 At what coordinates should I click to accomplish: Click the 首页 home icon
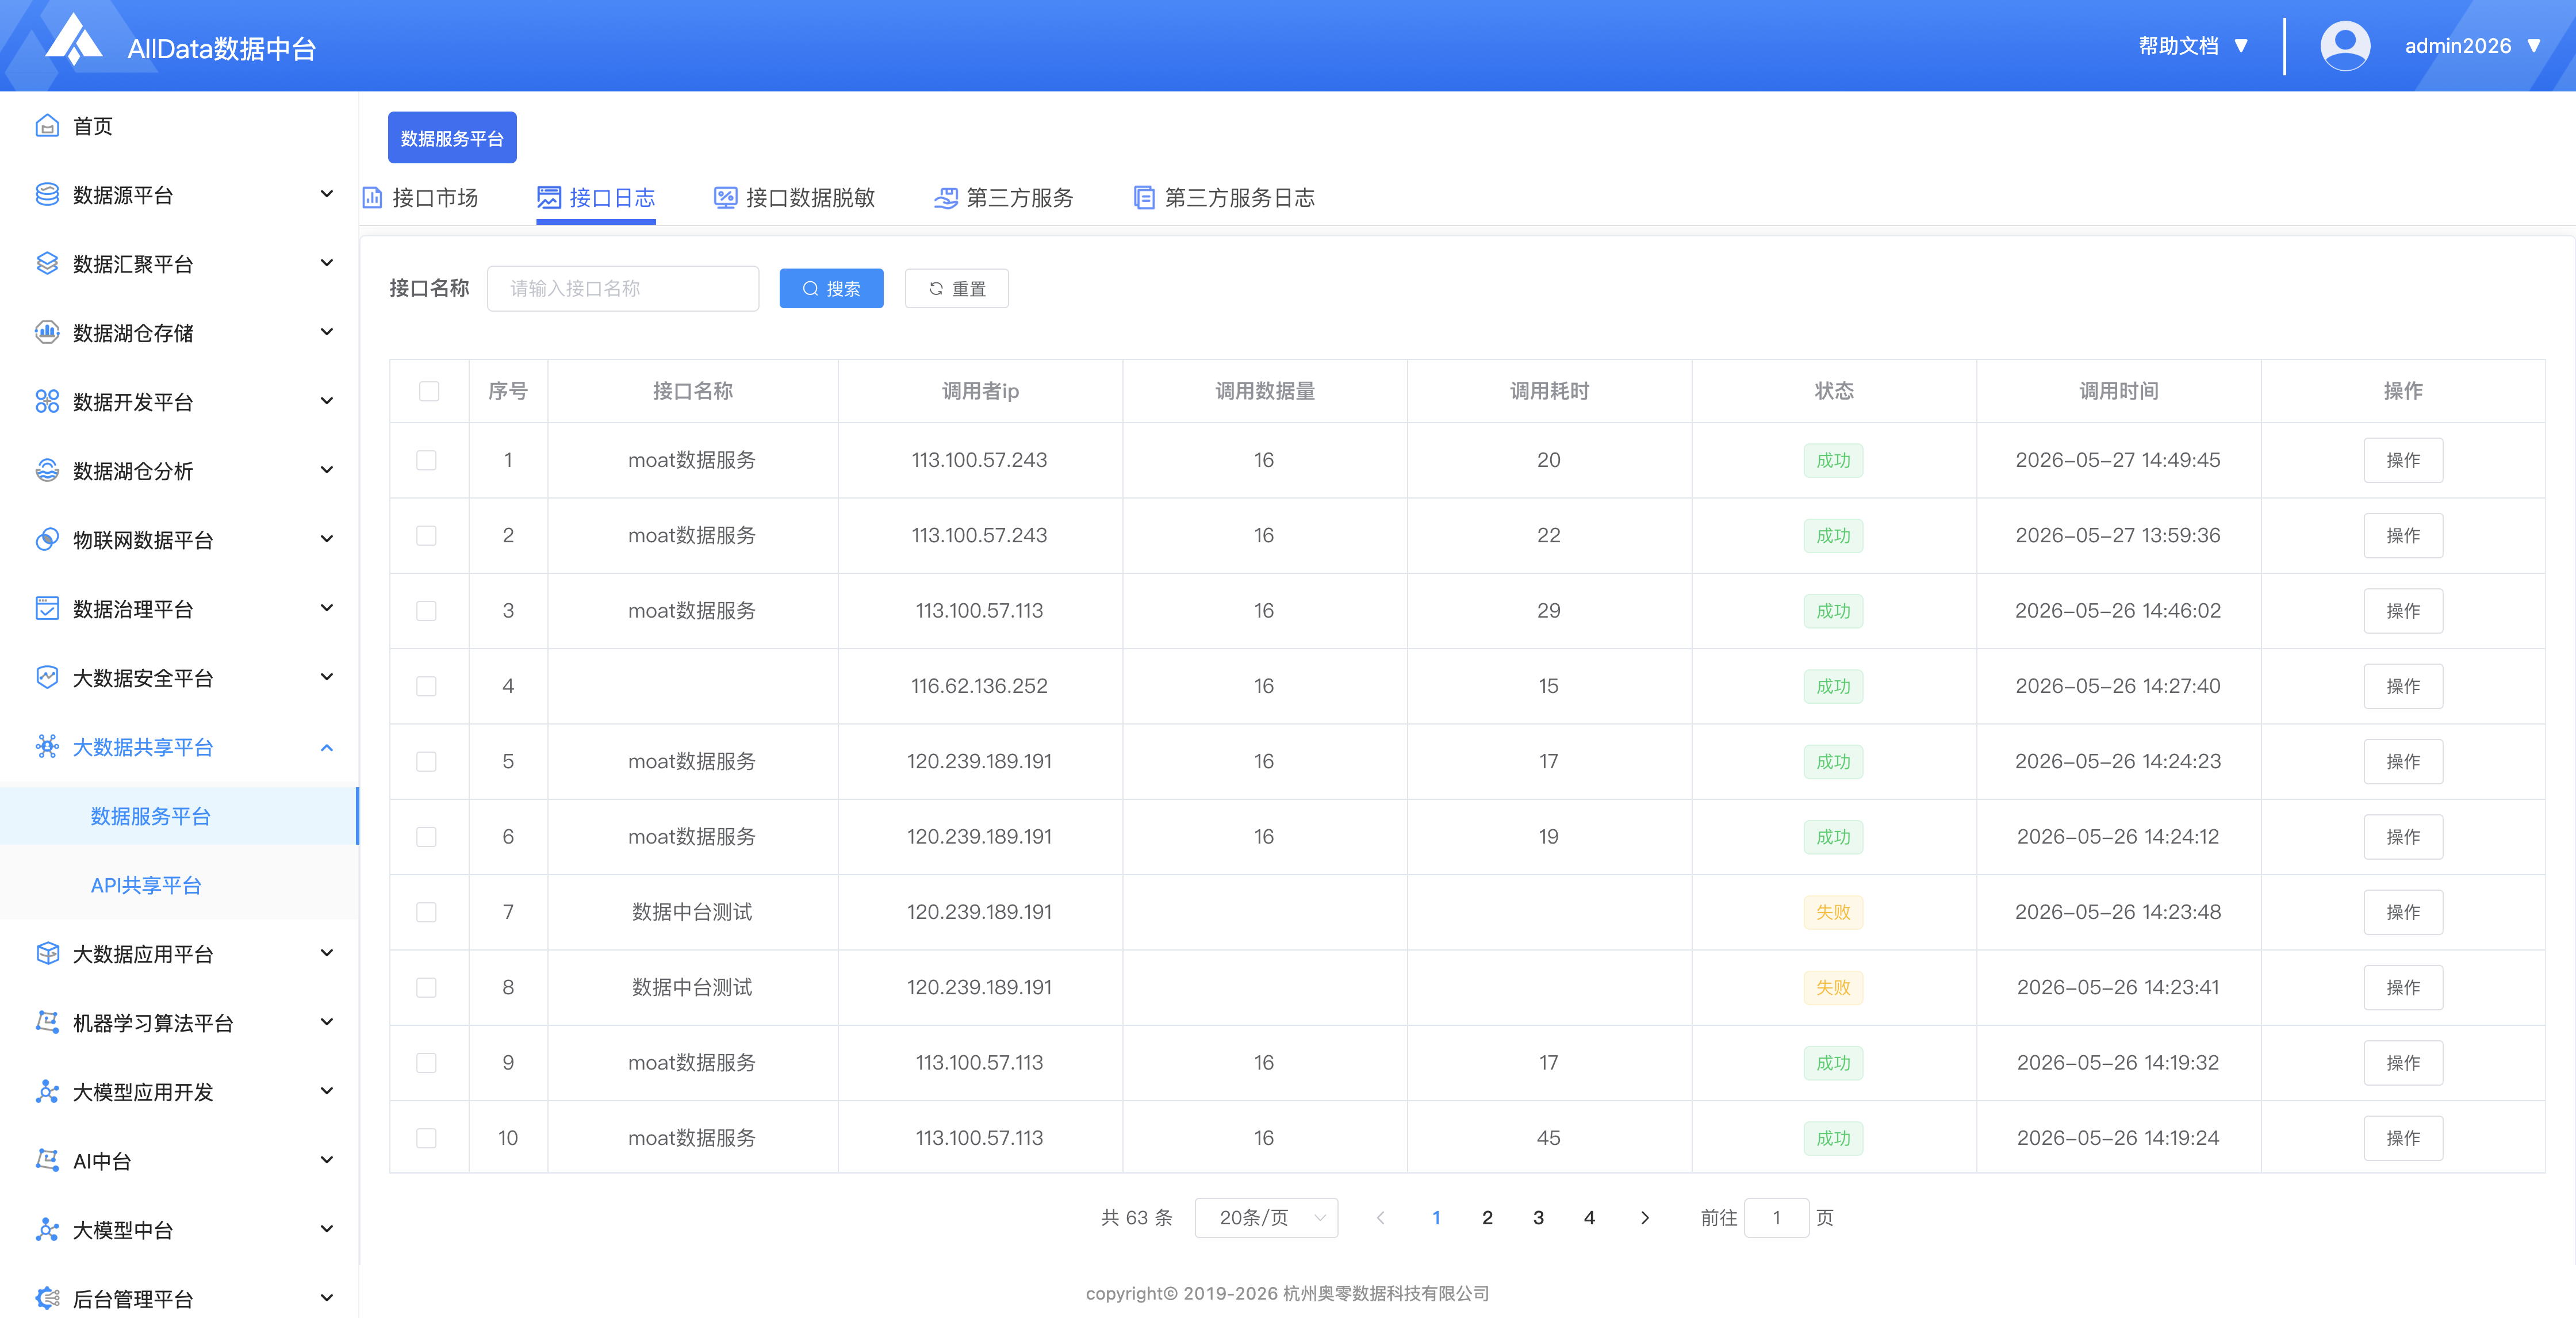tap(47, 126)
